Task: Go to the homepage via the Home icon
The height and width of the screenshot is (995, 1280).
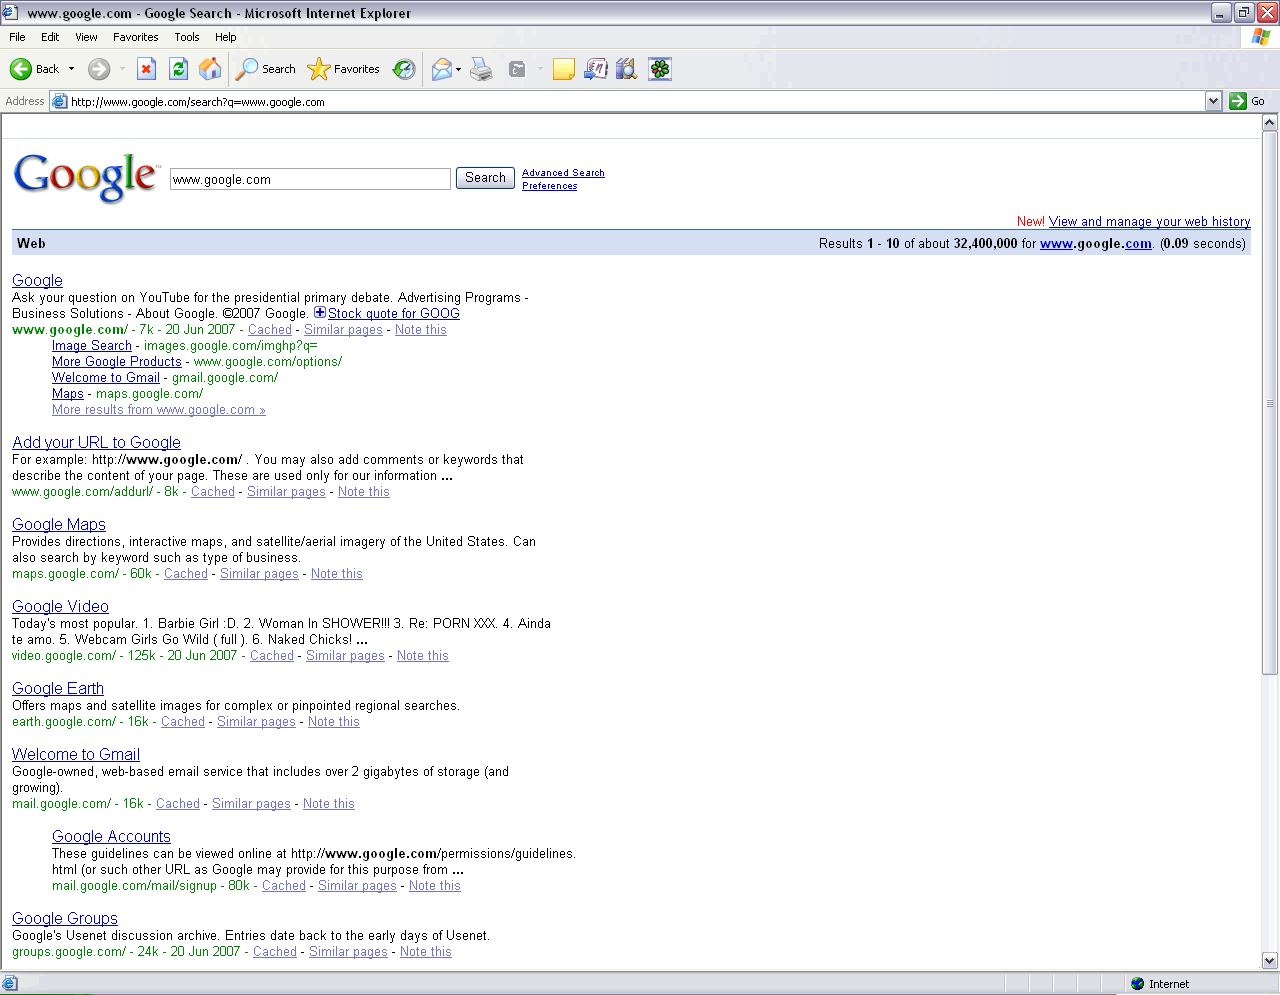Action: pyautogui.click(x=210, y=69)
